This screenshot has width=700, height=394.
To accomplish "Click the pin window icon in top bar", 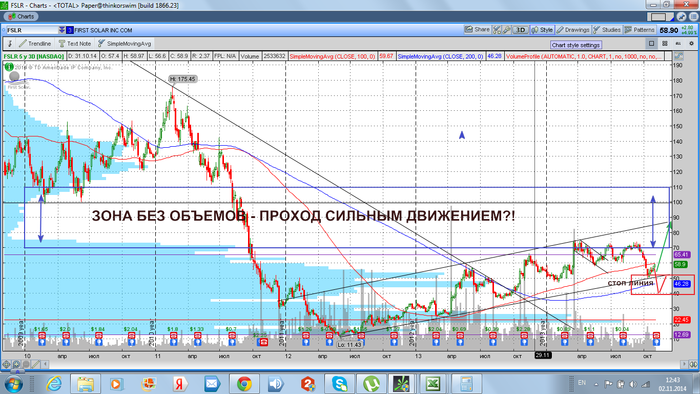I will [682, 17].
